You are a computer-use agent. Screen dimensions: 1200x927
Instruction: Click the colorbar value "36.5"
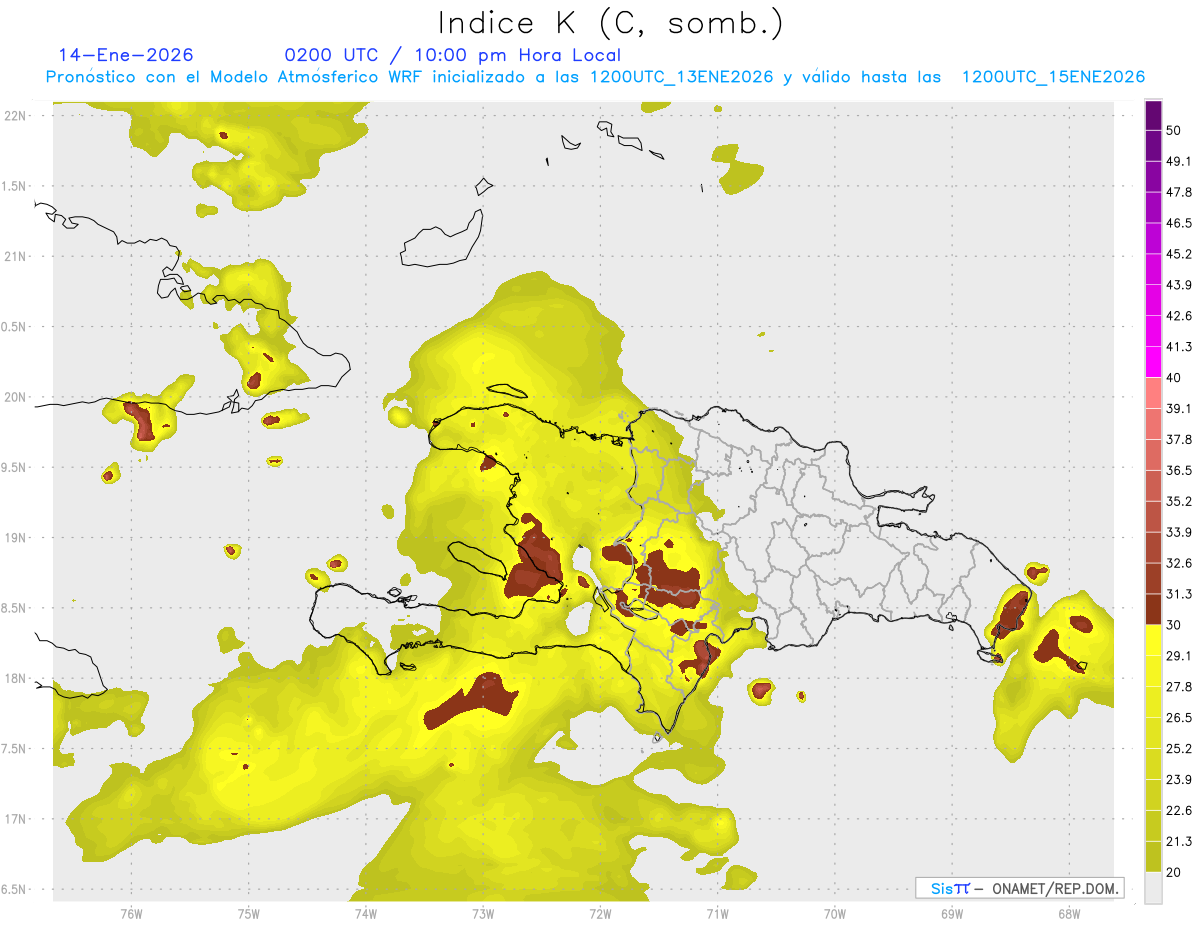[x=1179, y=470]
